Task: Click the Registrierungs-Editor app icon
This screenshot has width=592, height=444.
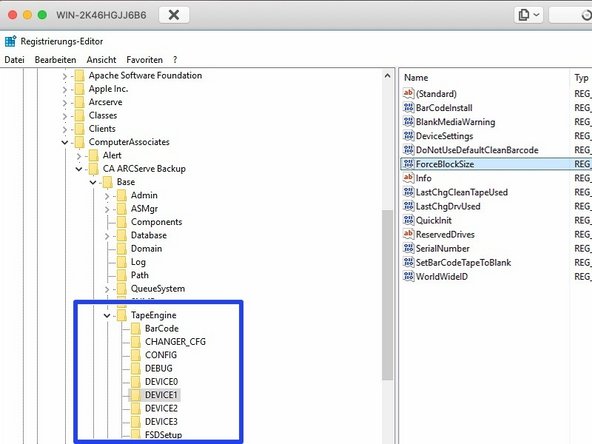Action: click(x=10, y=41)
